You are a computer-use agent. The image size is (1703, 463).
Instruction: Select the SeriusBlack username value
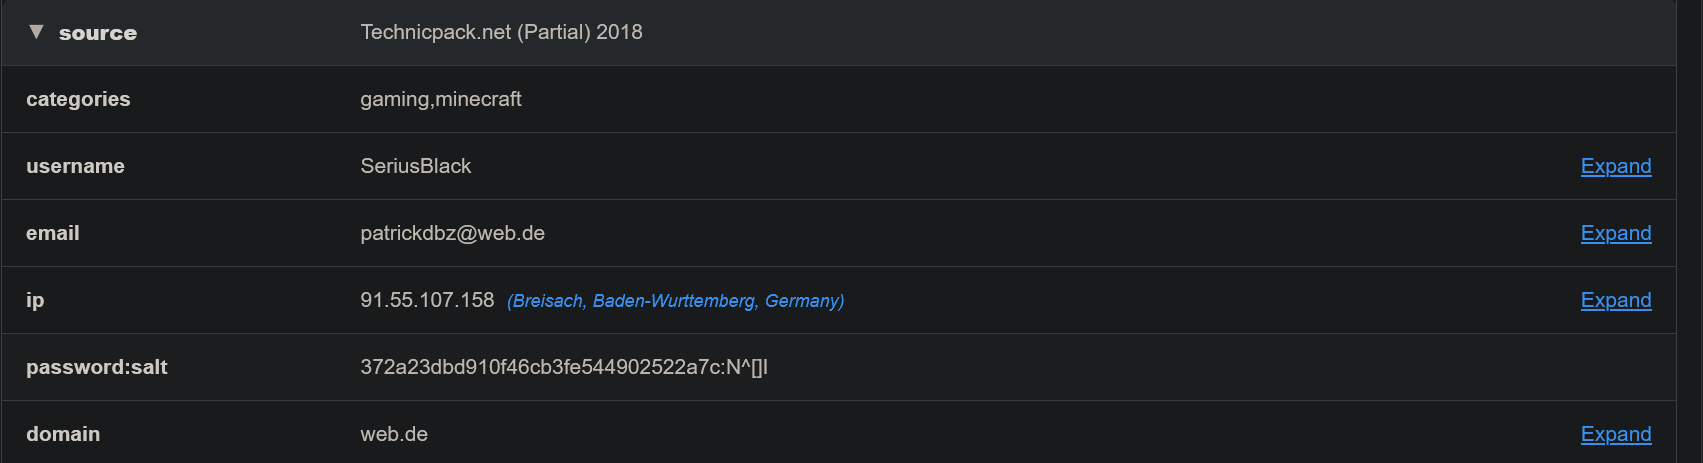click(415, 166)
